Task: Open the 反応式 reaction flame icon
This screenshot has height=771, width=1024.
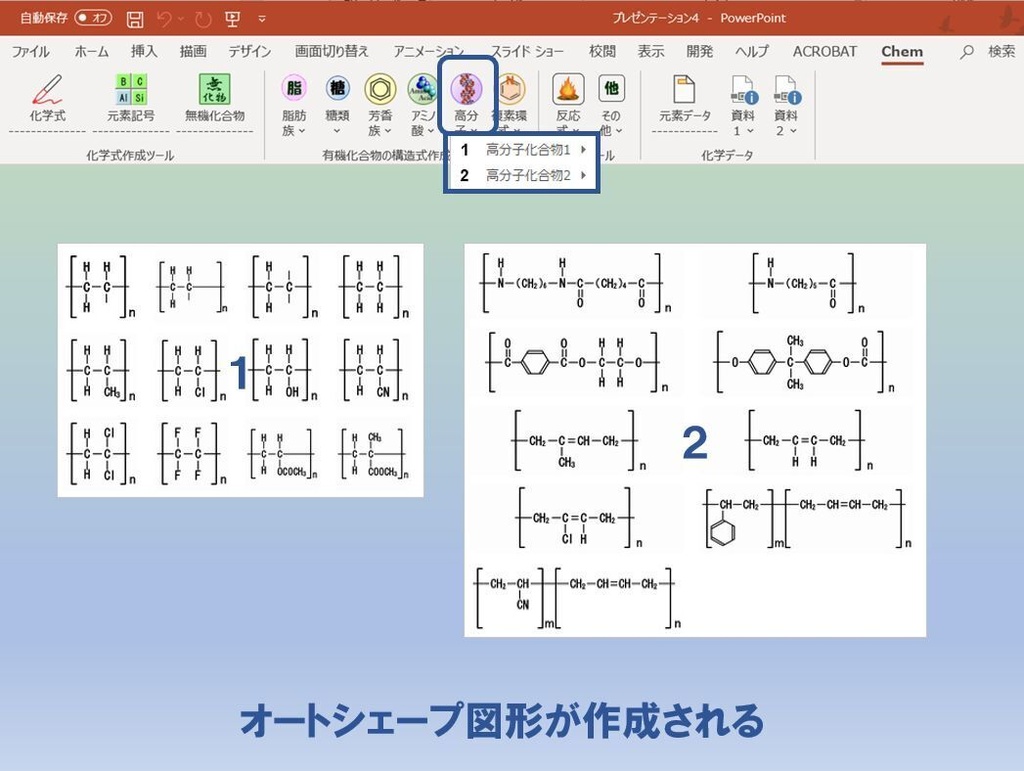Action: click(x=568, y=89)
